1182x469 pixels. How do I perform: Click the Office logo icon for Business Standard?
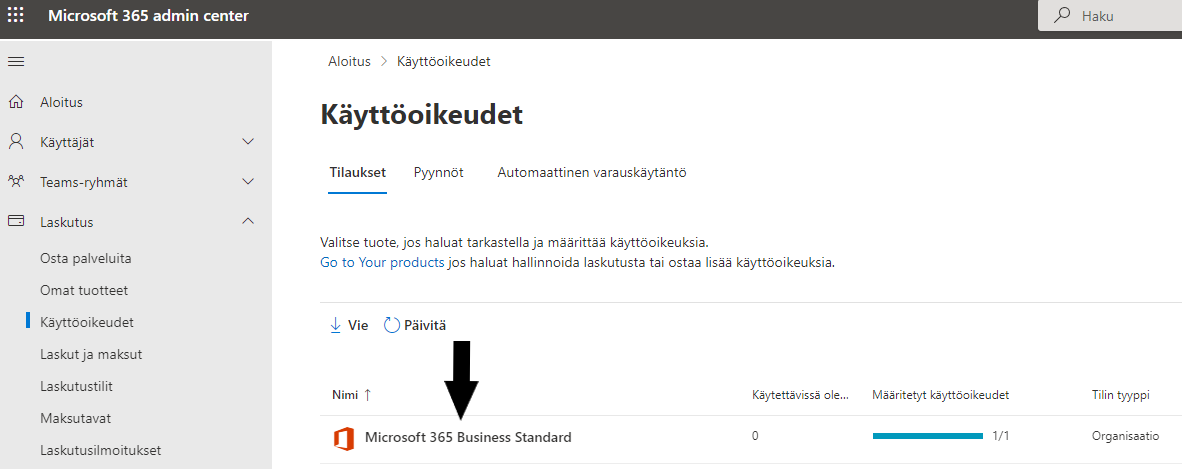pyautogui.click(x=344, y=437)
